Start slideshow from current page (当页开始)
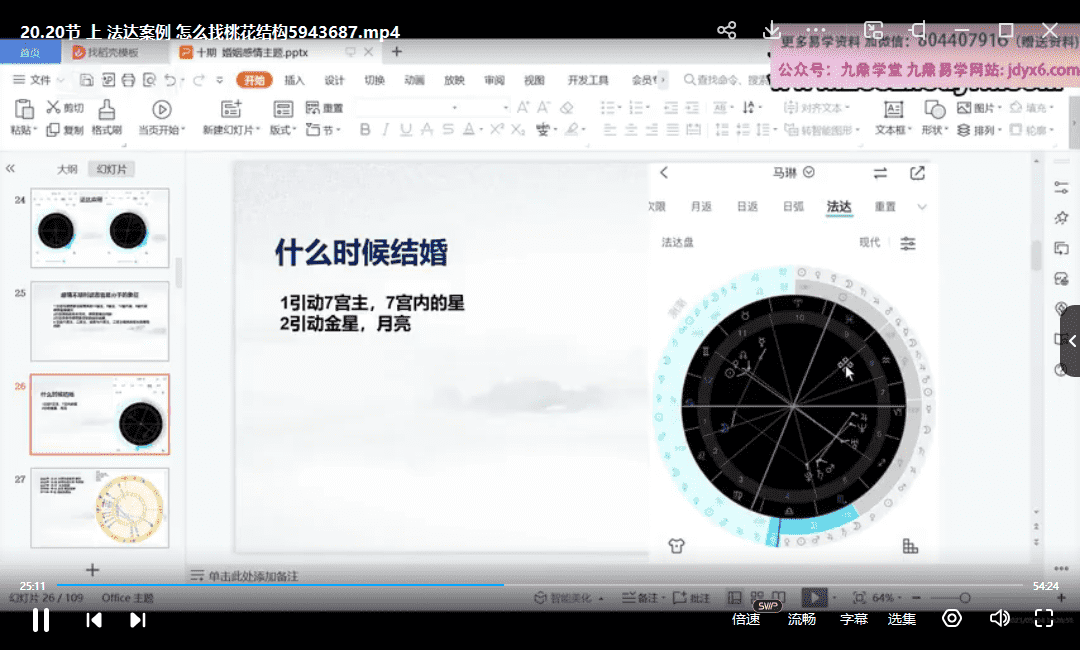The image size is (1080, 650). tap(160, 110)
